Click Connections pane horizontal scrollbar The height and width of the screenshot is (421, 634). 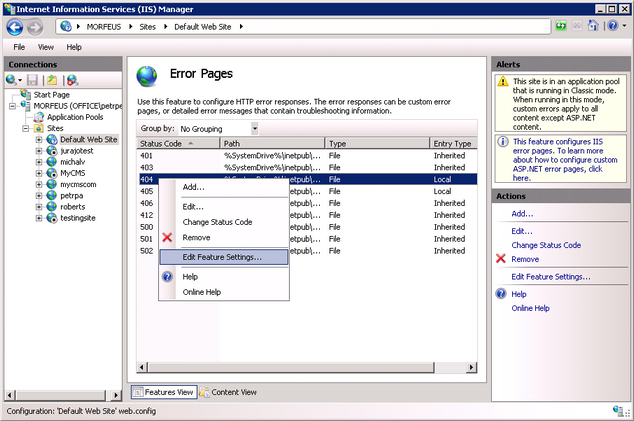[61, 395]
